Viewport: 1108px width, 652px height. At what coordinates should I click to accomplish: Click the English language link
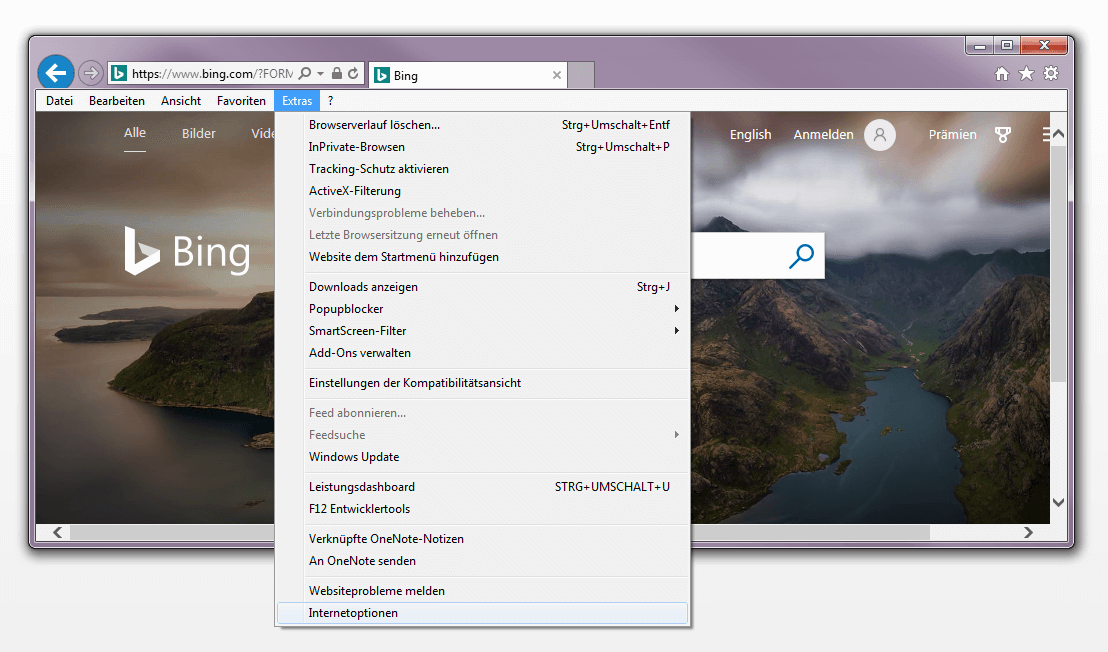[x=750, y=134]
